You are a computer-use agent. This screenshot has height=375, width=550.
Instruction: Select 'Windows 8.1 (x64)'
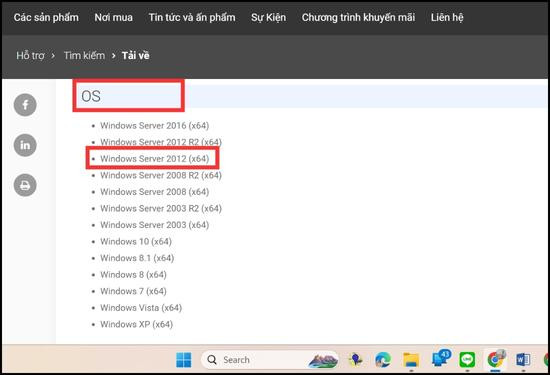coord(137,258)
